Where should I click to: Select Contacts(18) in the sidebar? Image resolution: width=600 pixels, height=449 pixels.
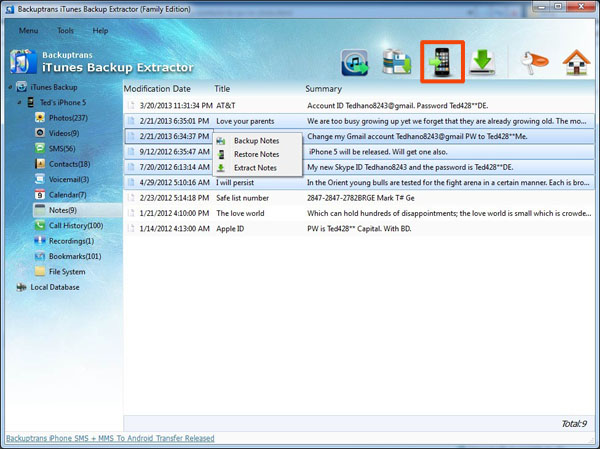(69, 164)
